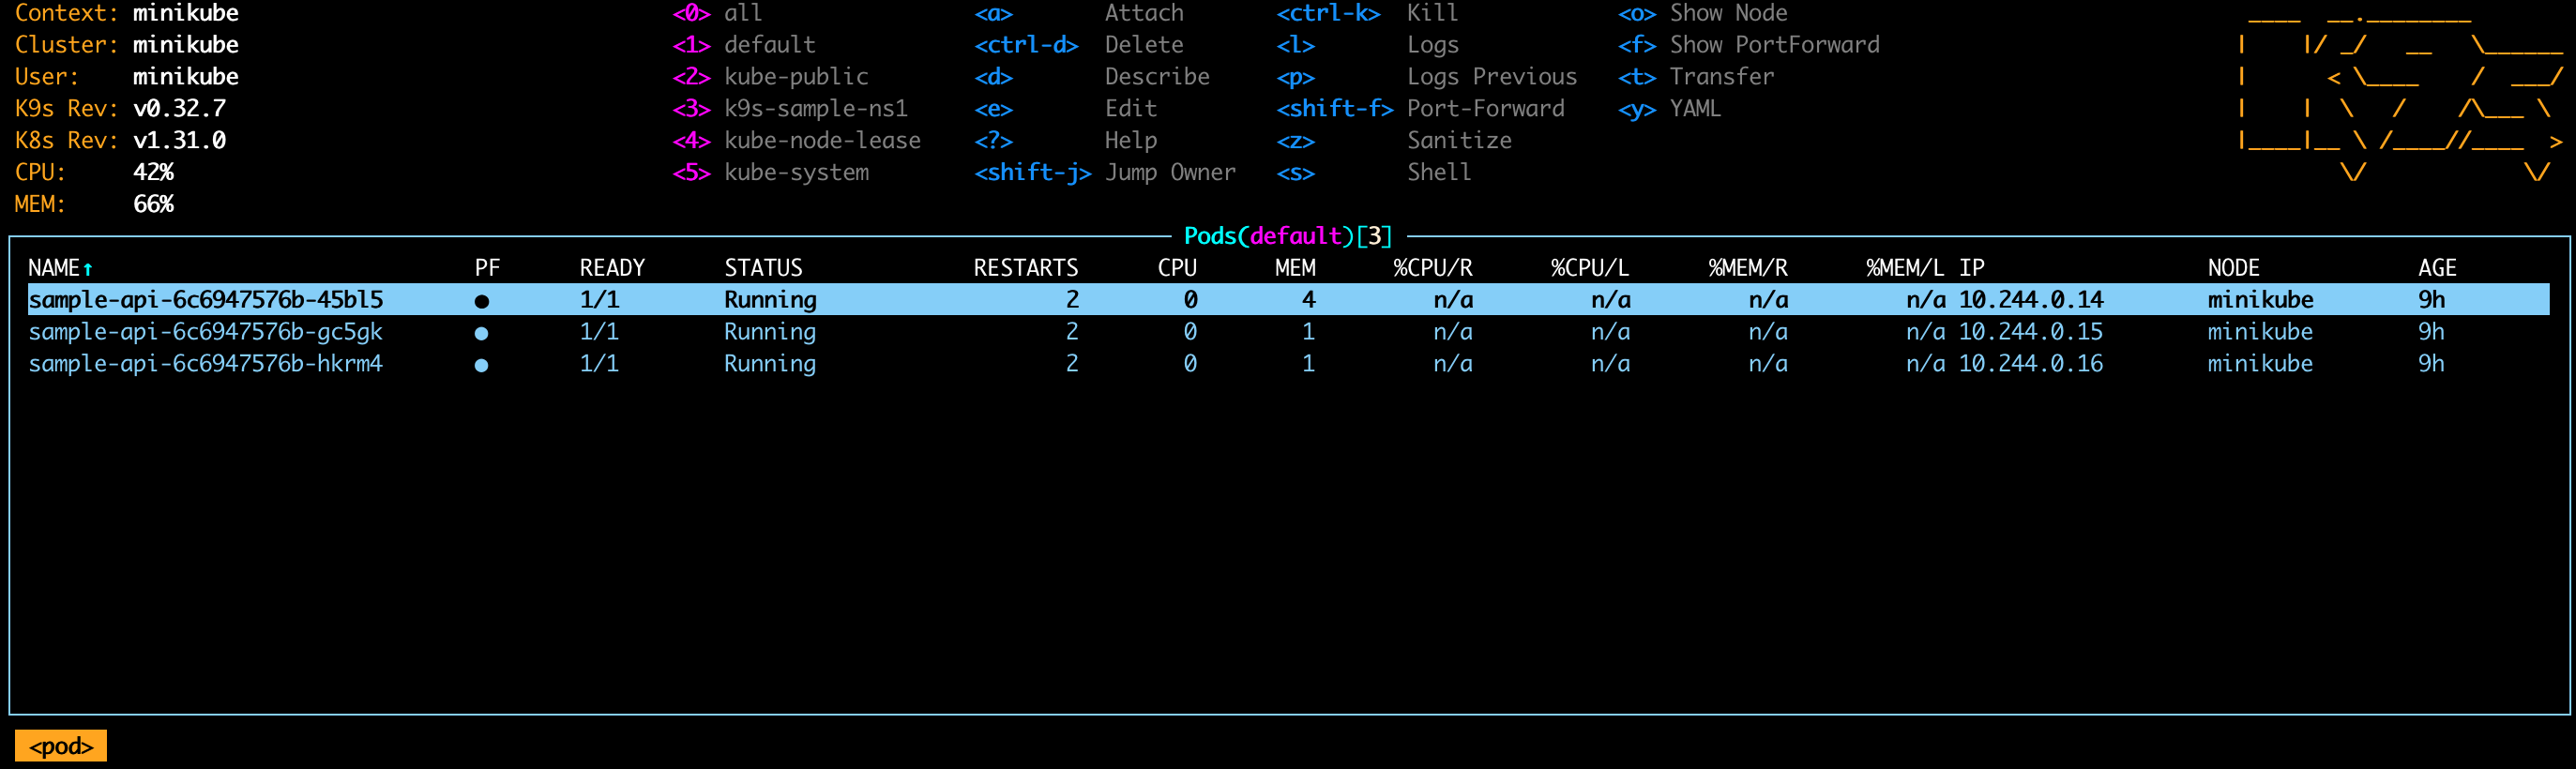The height and width of the screenshot is (769, 2576).
Task: Open Shell via the <s> hint
Action: point(1374,173)
